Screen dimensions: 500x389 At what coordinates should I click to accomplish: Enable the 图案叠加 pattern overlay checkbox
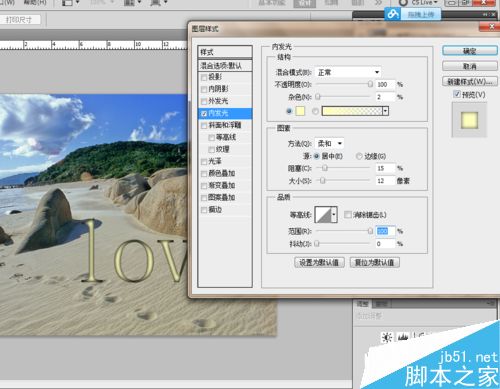[x=204, y=198]
